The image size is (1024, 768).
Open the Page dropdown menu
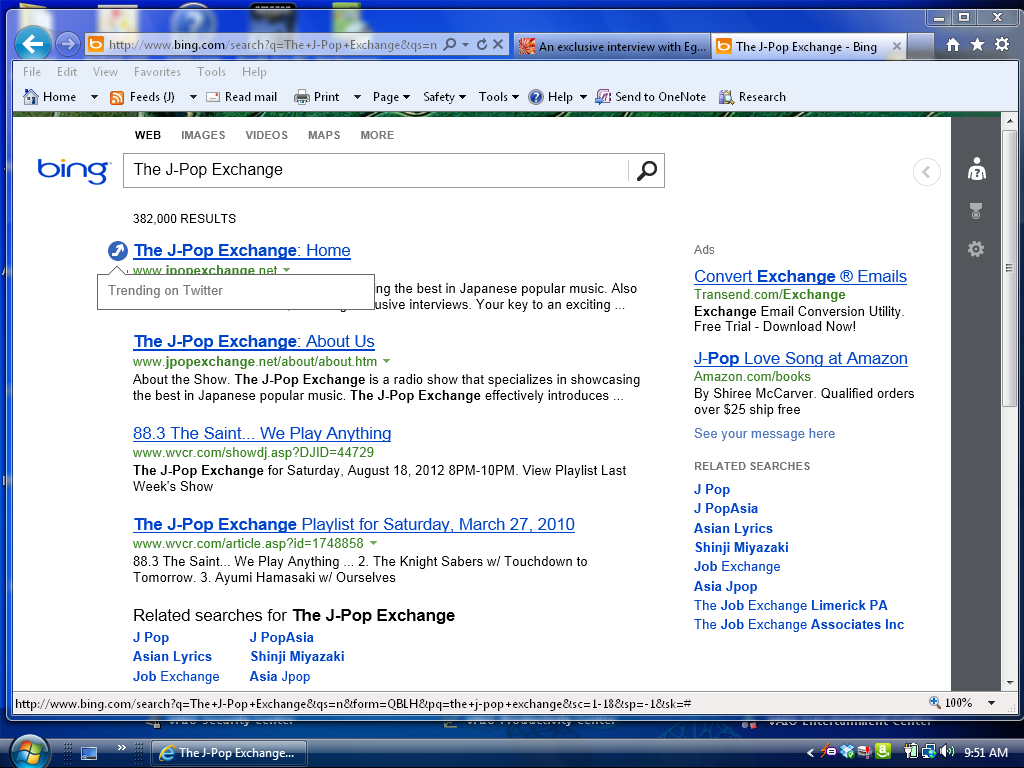tap(391, 97)
